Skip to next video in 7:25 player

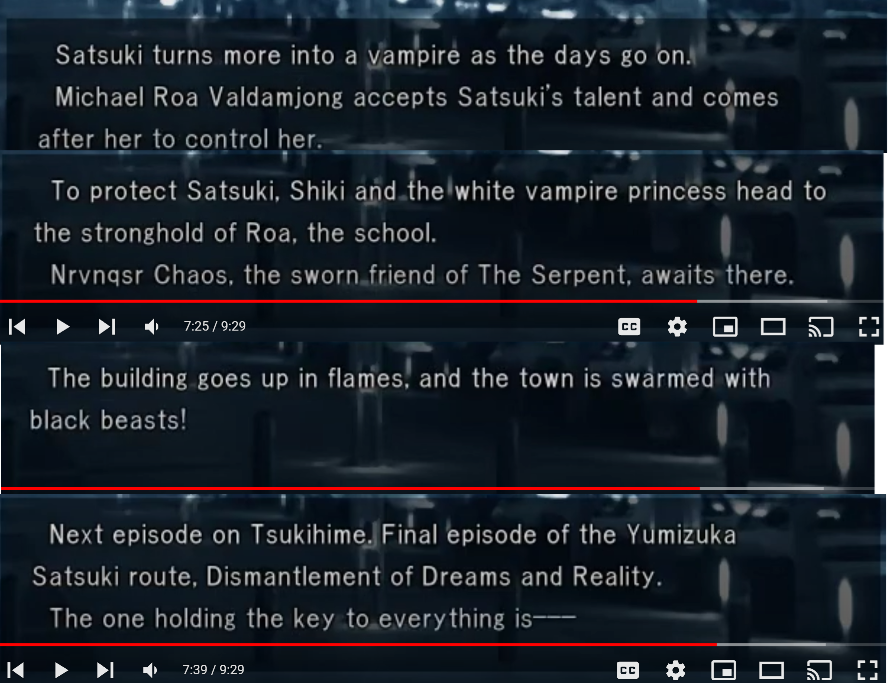click(x=107, y=326)
